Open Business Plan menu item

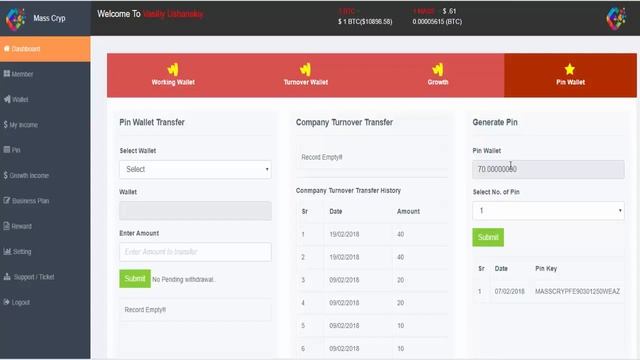45,200
